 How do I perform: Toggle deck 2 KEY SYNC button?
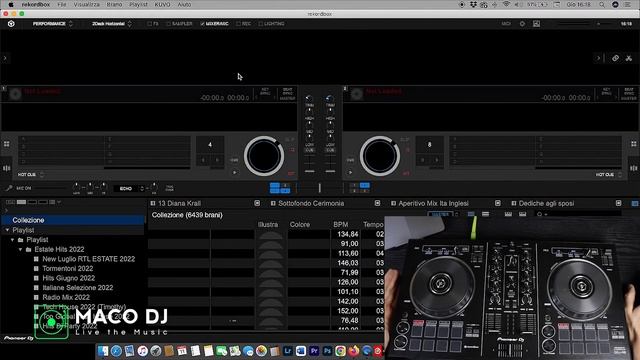pyautogui.click(x=606, y=91)
